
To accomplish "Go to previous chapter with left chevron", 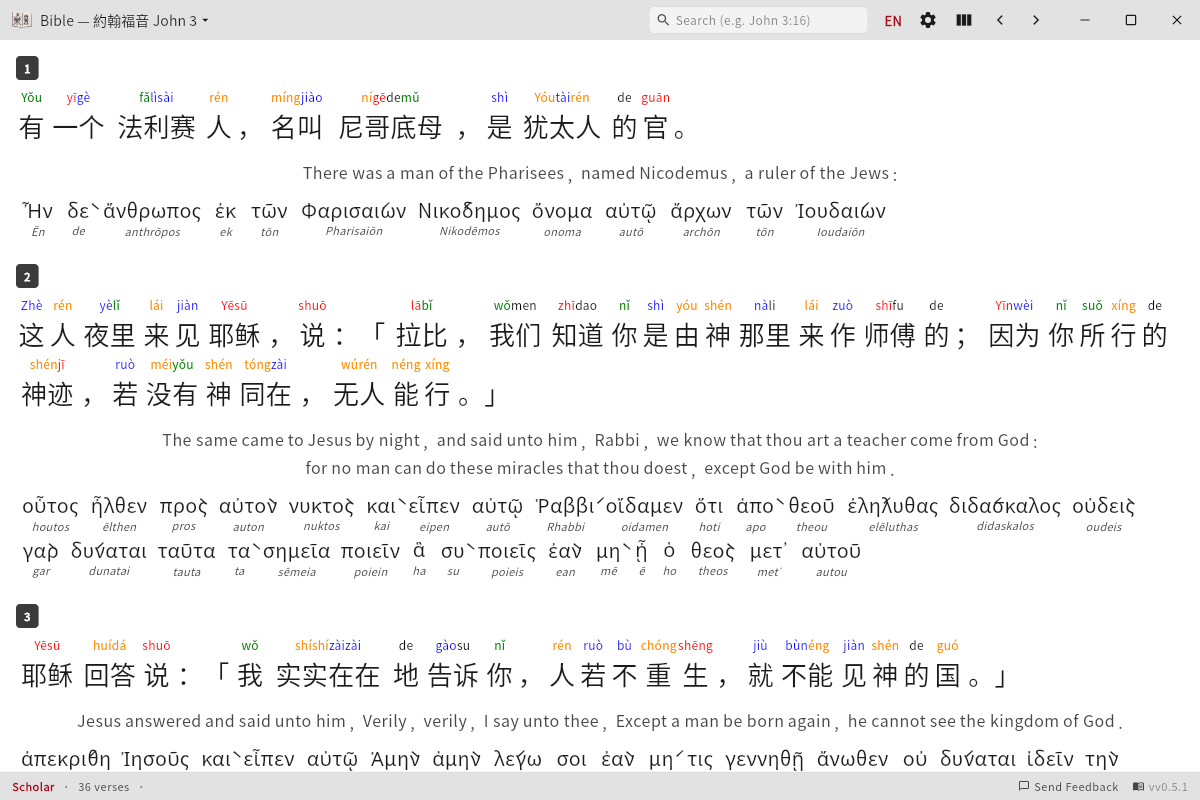I will [x=999, y=19].
